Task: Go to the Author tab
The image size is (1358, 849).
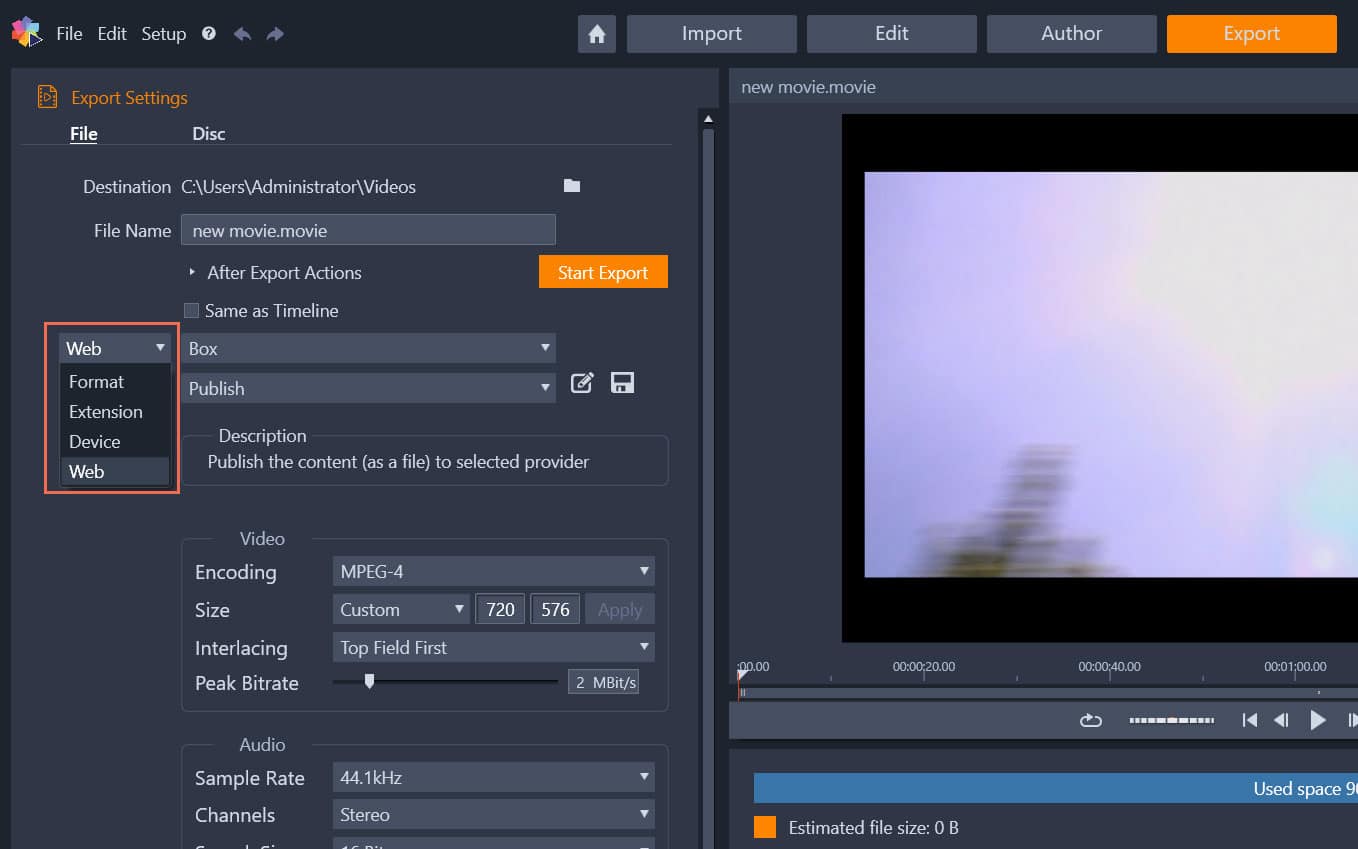Action: point(1072,33)
